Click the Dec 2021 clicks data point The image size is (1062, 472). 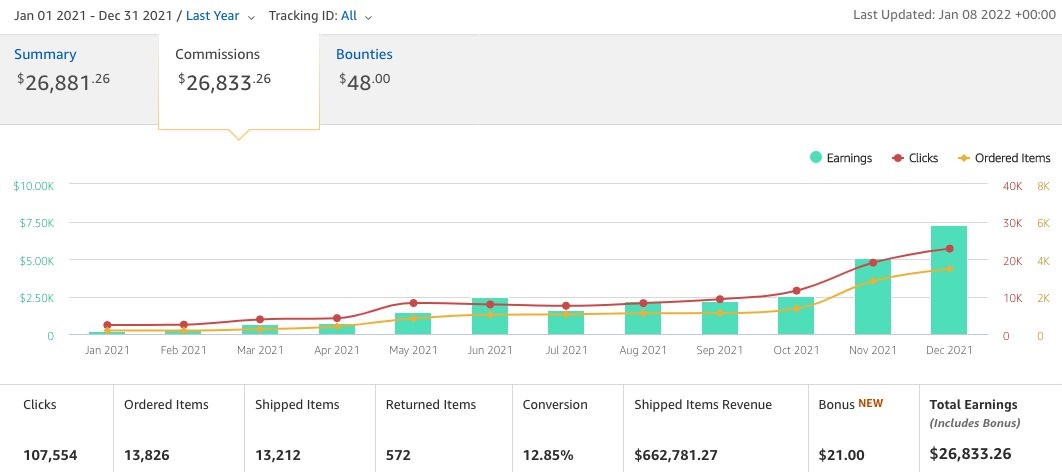point(949,249)
